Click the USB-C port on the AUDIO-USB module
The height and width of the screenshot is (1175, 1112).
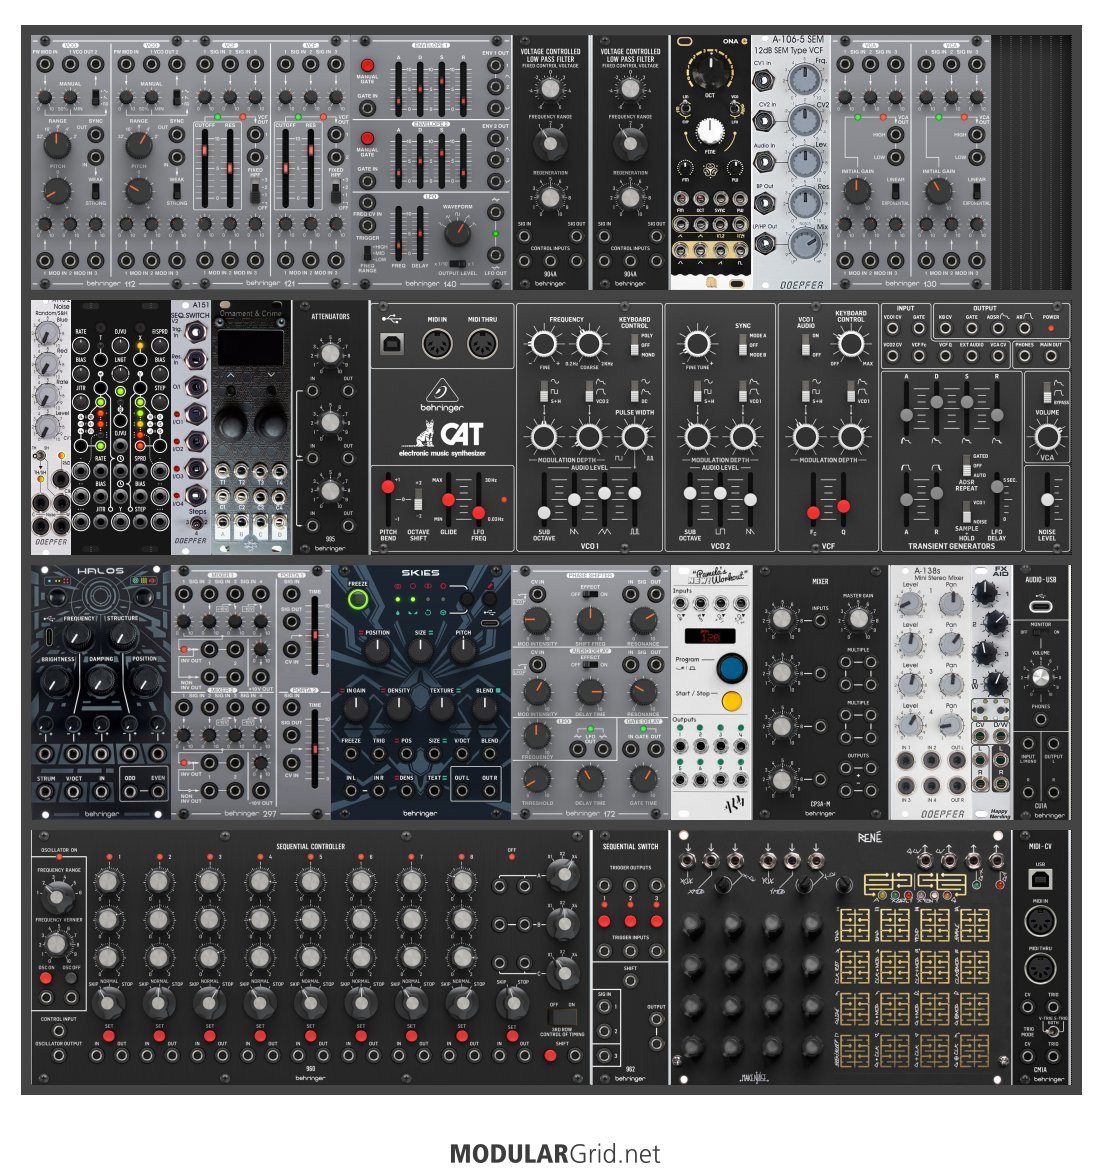[x=1040, y=605]
